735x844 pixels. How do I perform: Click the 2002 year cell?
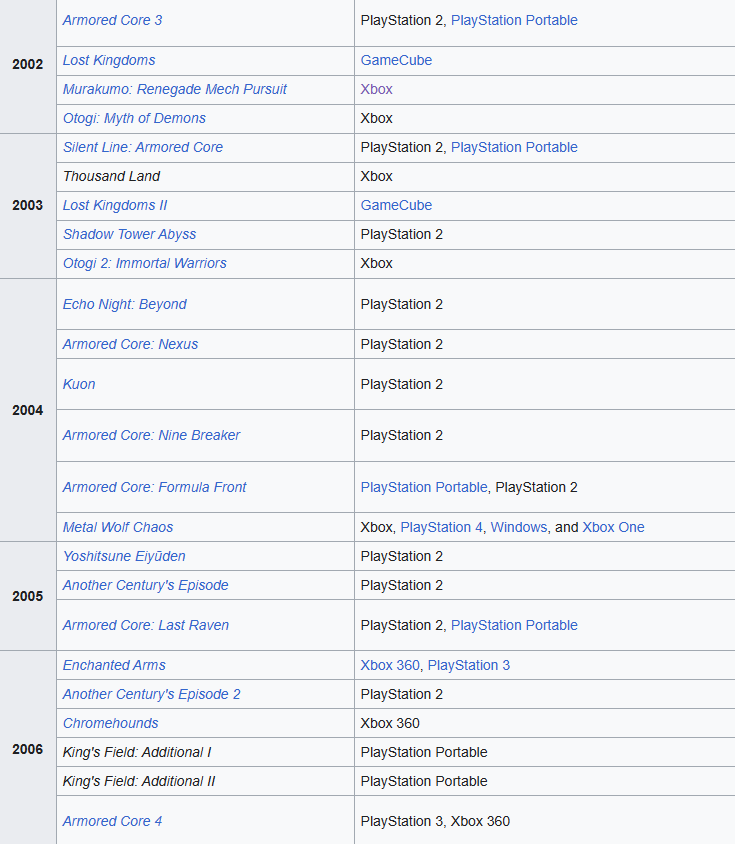[x=27, y=65]
